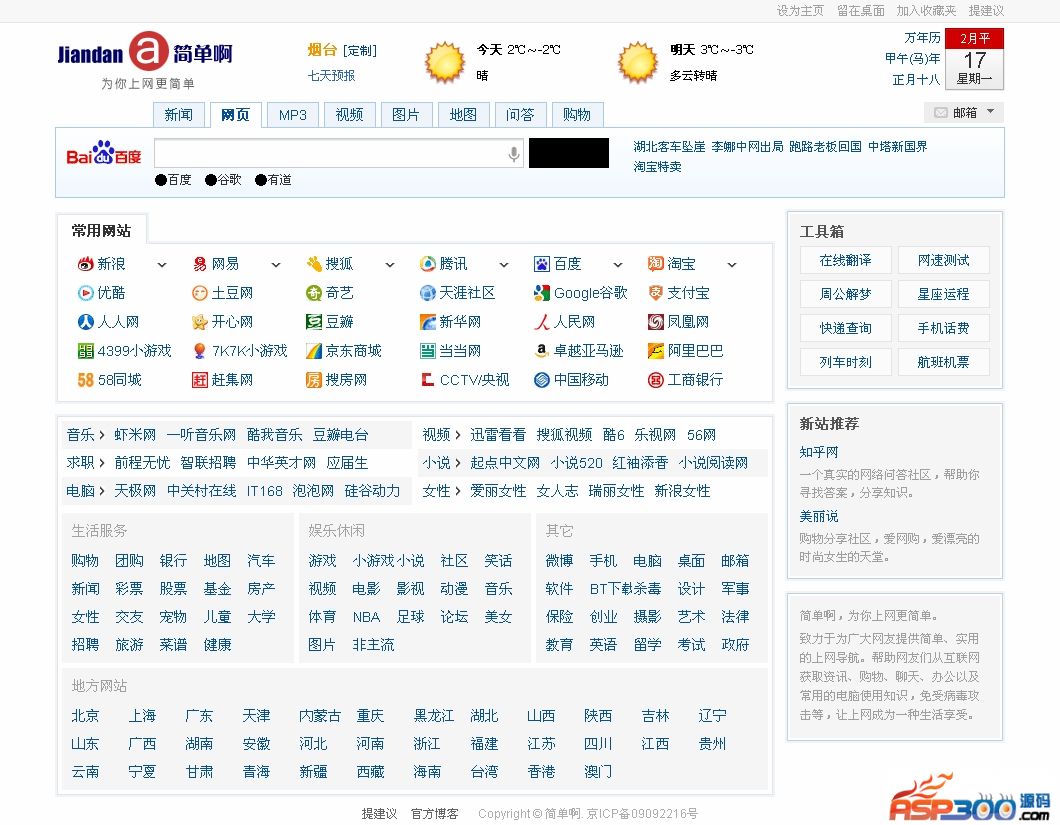Expand the dropdown arrow next to 腾讯
Screen dimensions: 1060x825
click(x=504, y=265)
